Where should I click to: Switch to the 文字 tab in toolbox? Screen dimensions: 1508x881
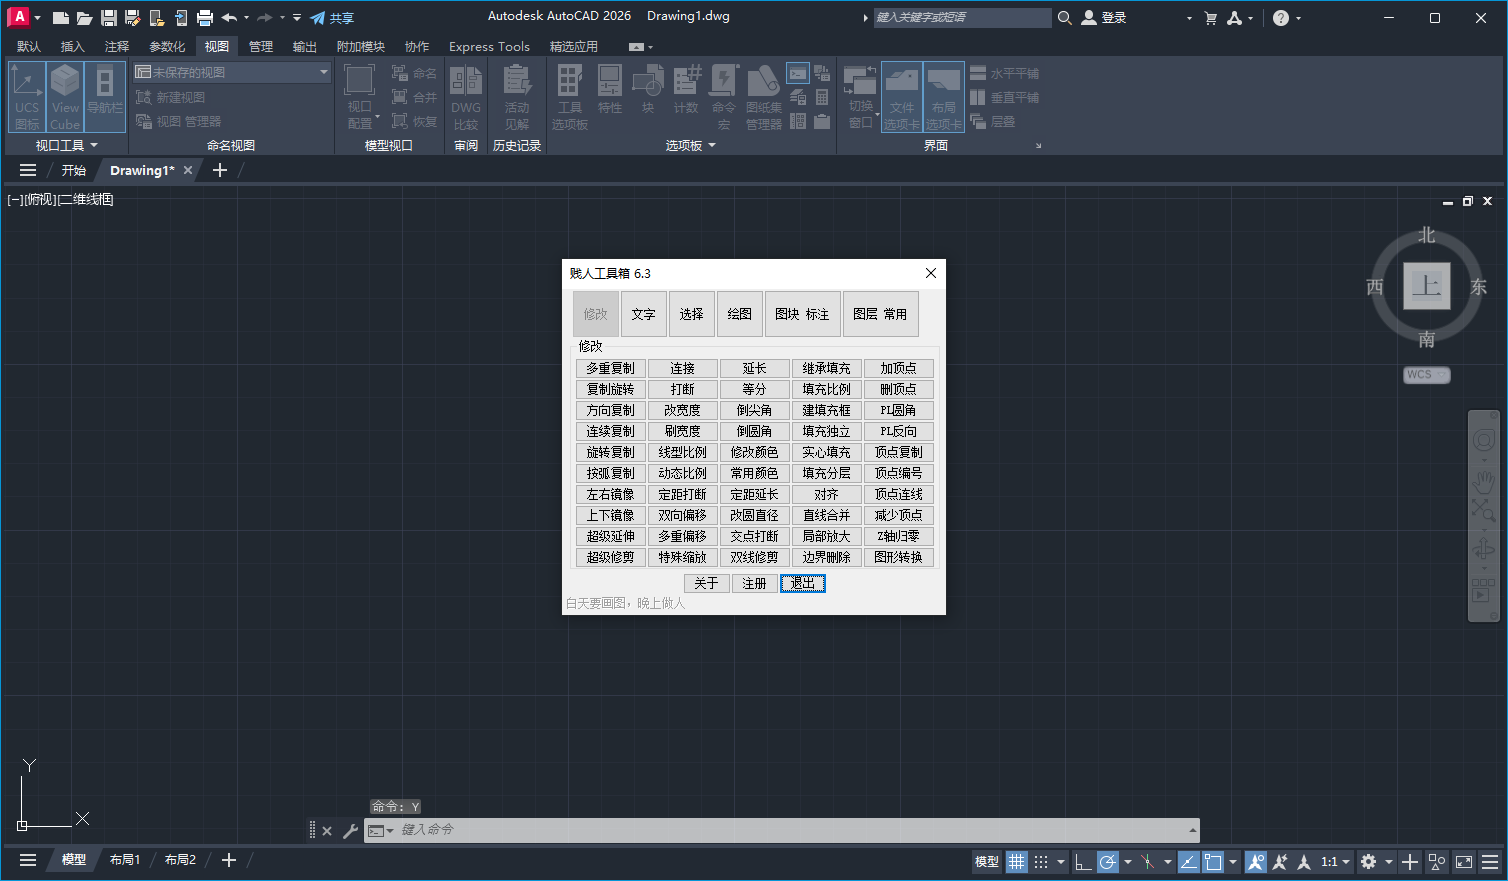point(643,314)
